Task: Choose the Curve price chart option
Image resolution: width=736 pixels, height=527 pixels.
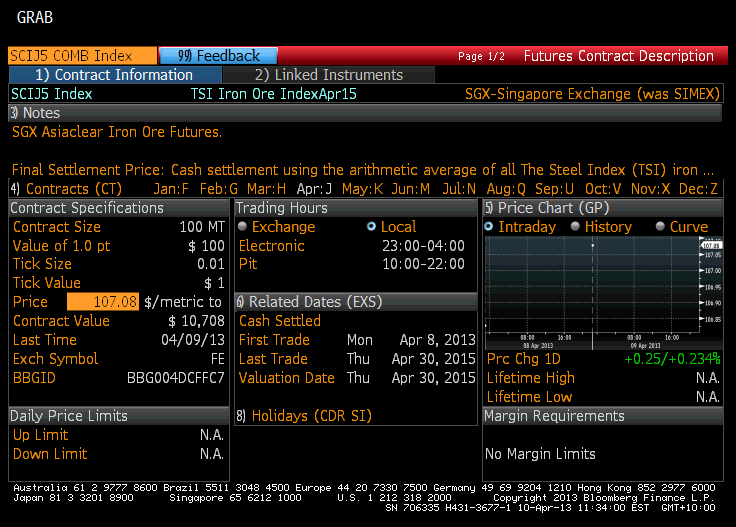Action: click(660, 227)
